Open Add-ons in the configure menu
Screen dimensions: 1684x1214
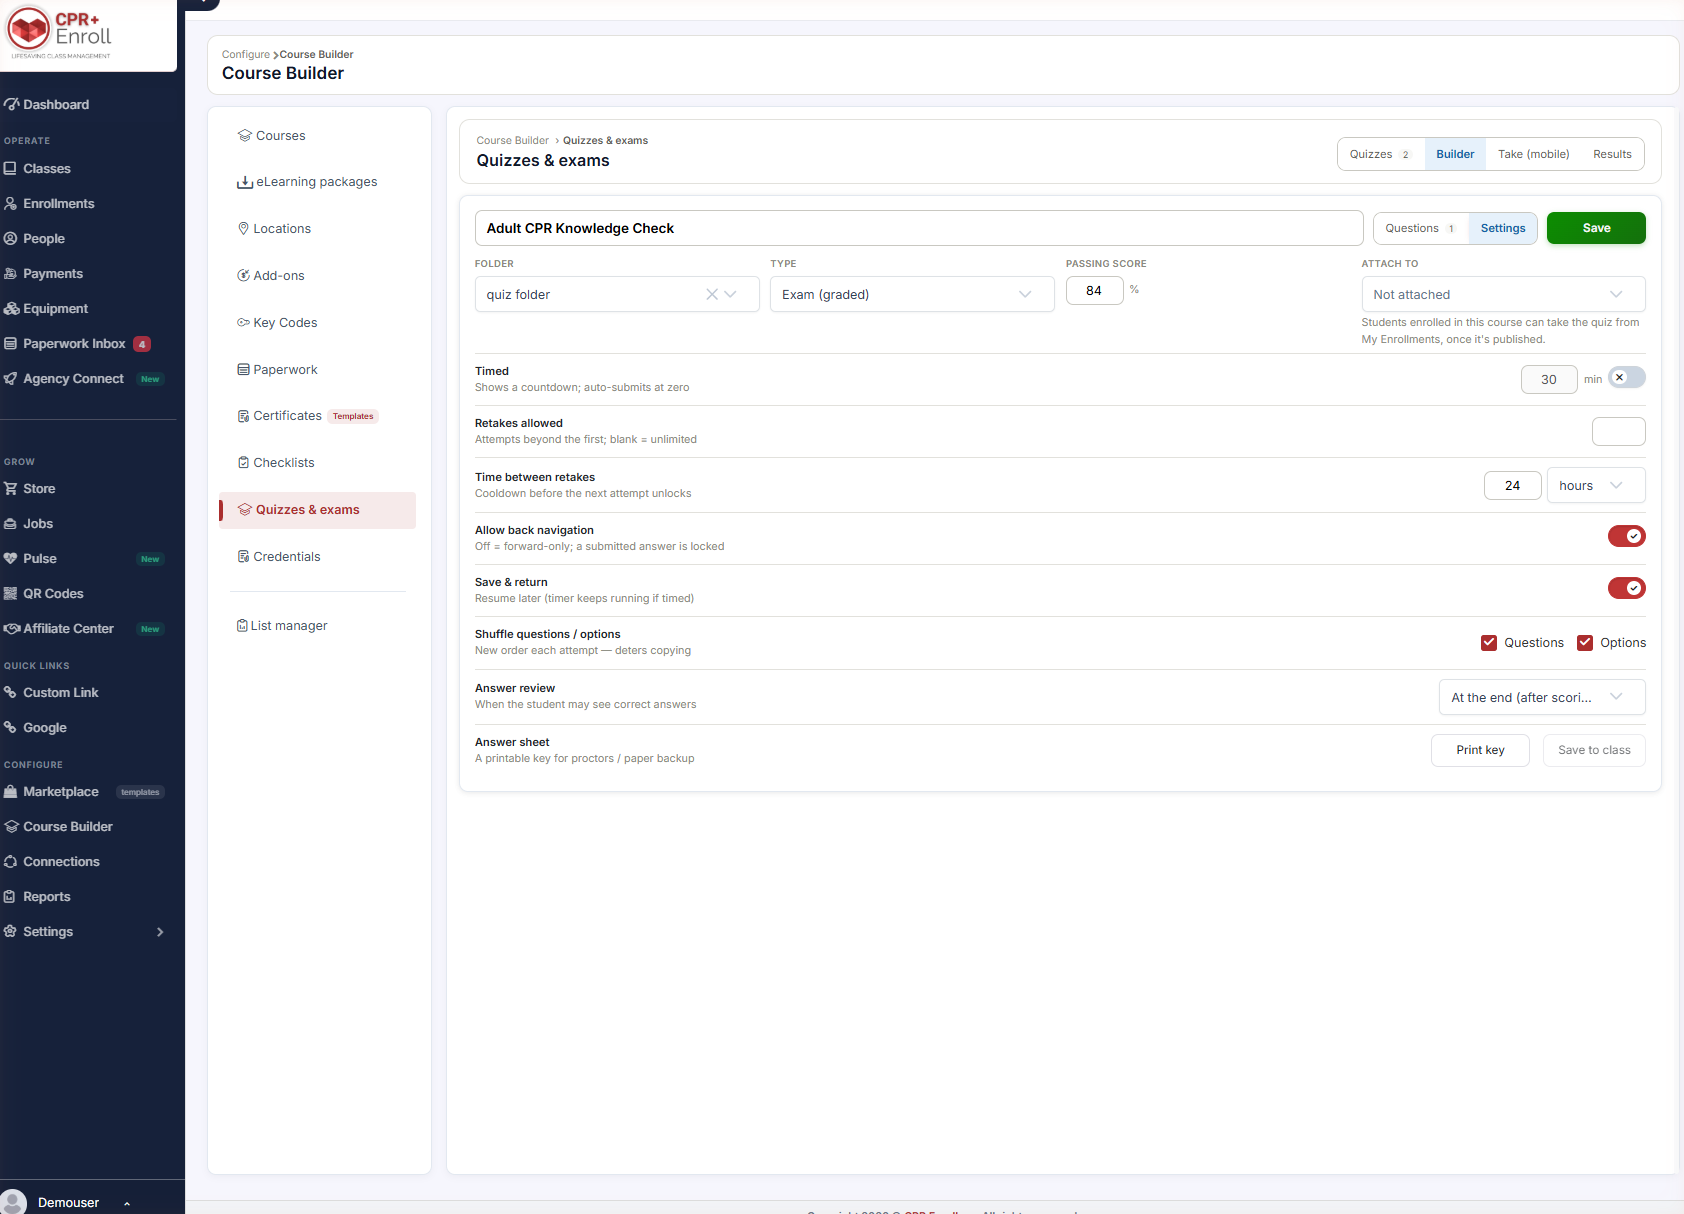point(317,276)
